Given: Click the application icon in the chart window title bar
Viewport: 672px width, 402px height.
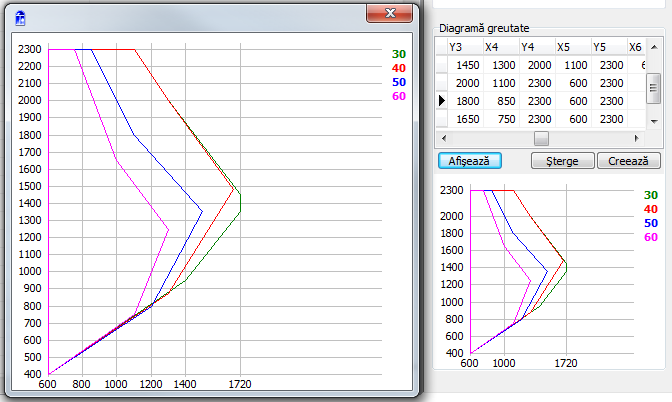Looking at the screenshot, I should pos(20,18).
